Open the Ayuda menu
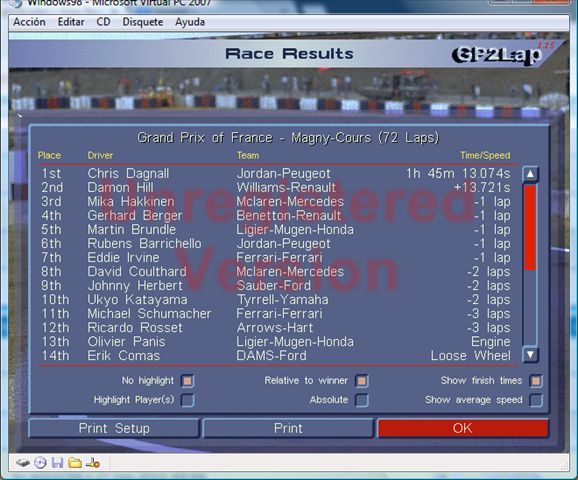Image resolution: width=578 pixels, height=480 pixels. tap(190, 22)
